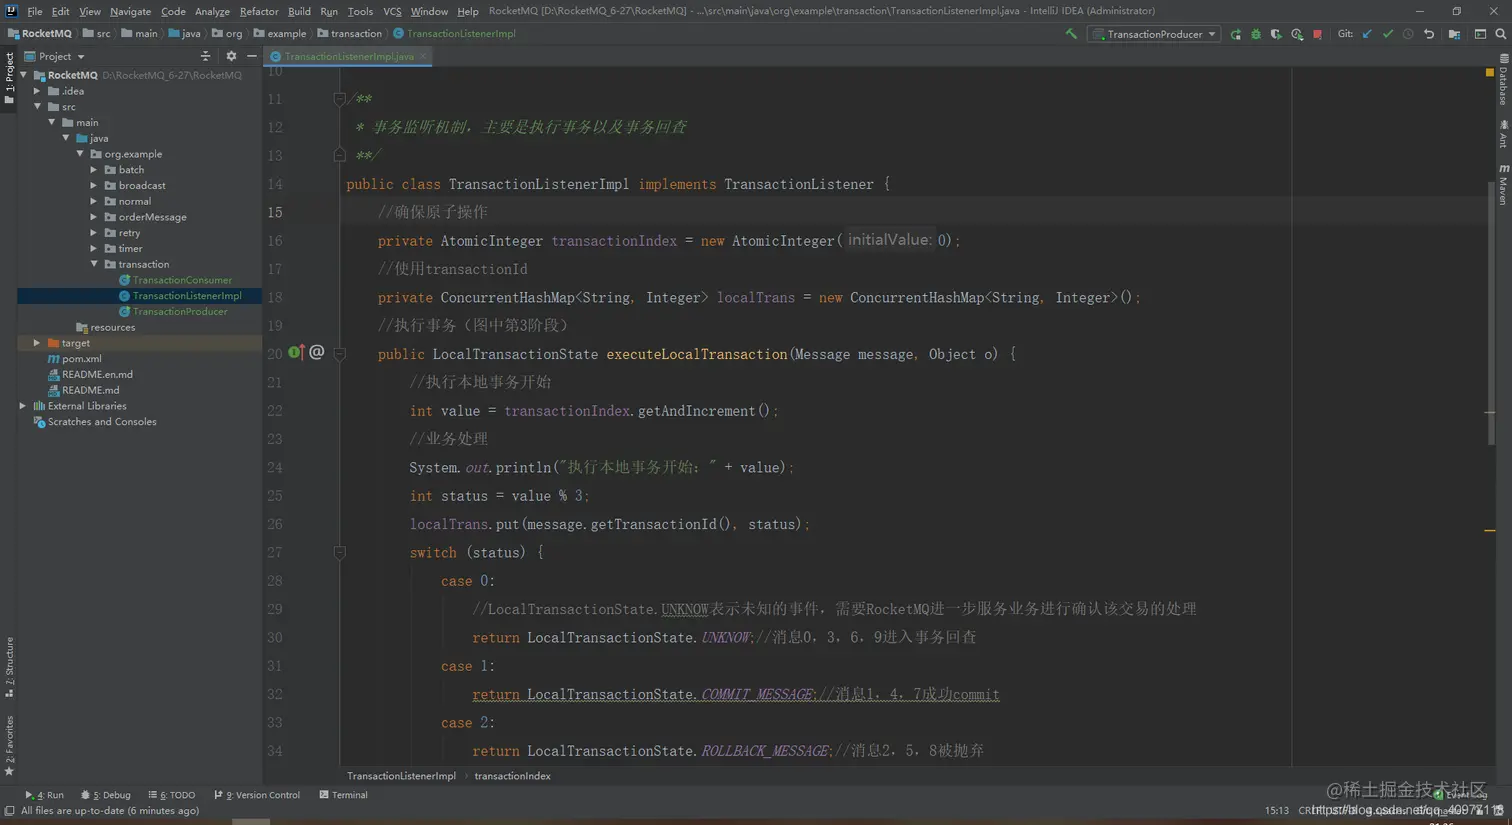
Task: Open the Favorites side tool window
Action: pos(9,745)
